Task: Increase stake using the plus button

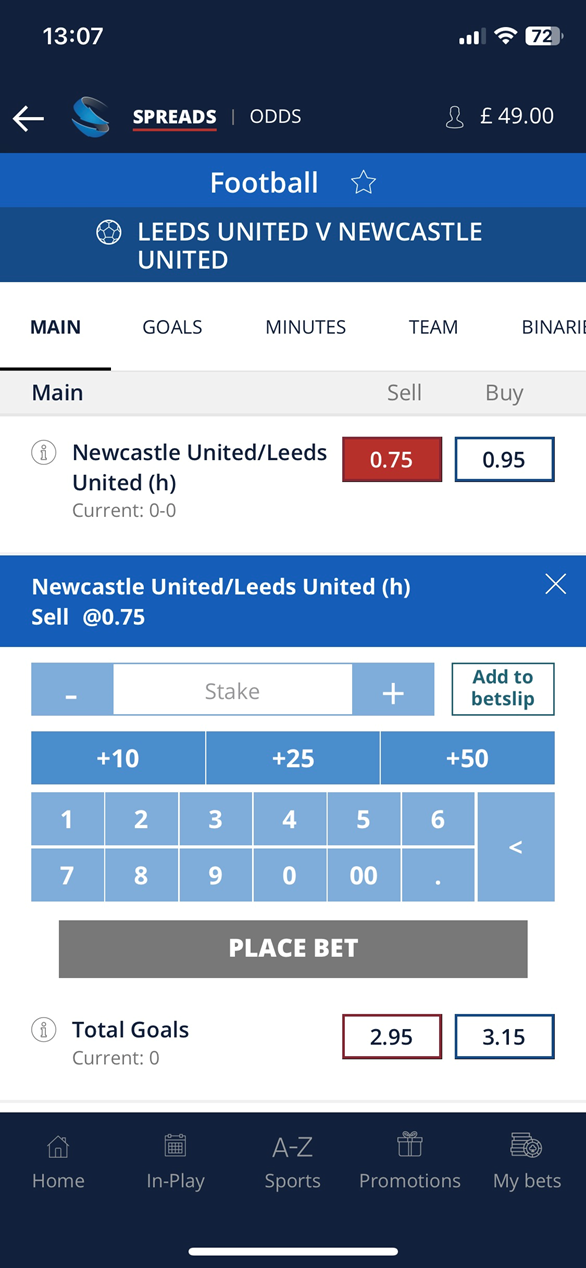Action: [393, 689]
